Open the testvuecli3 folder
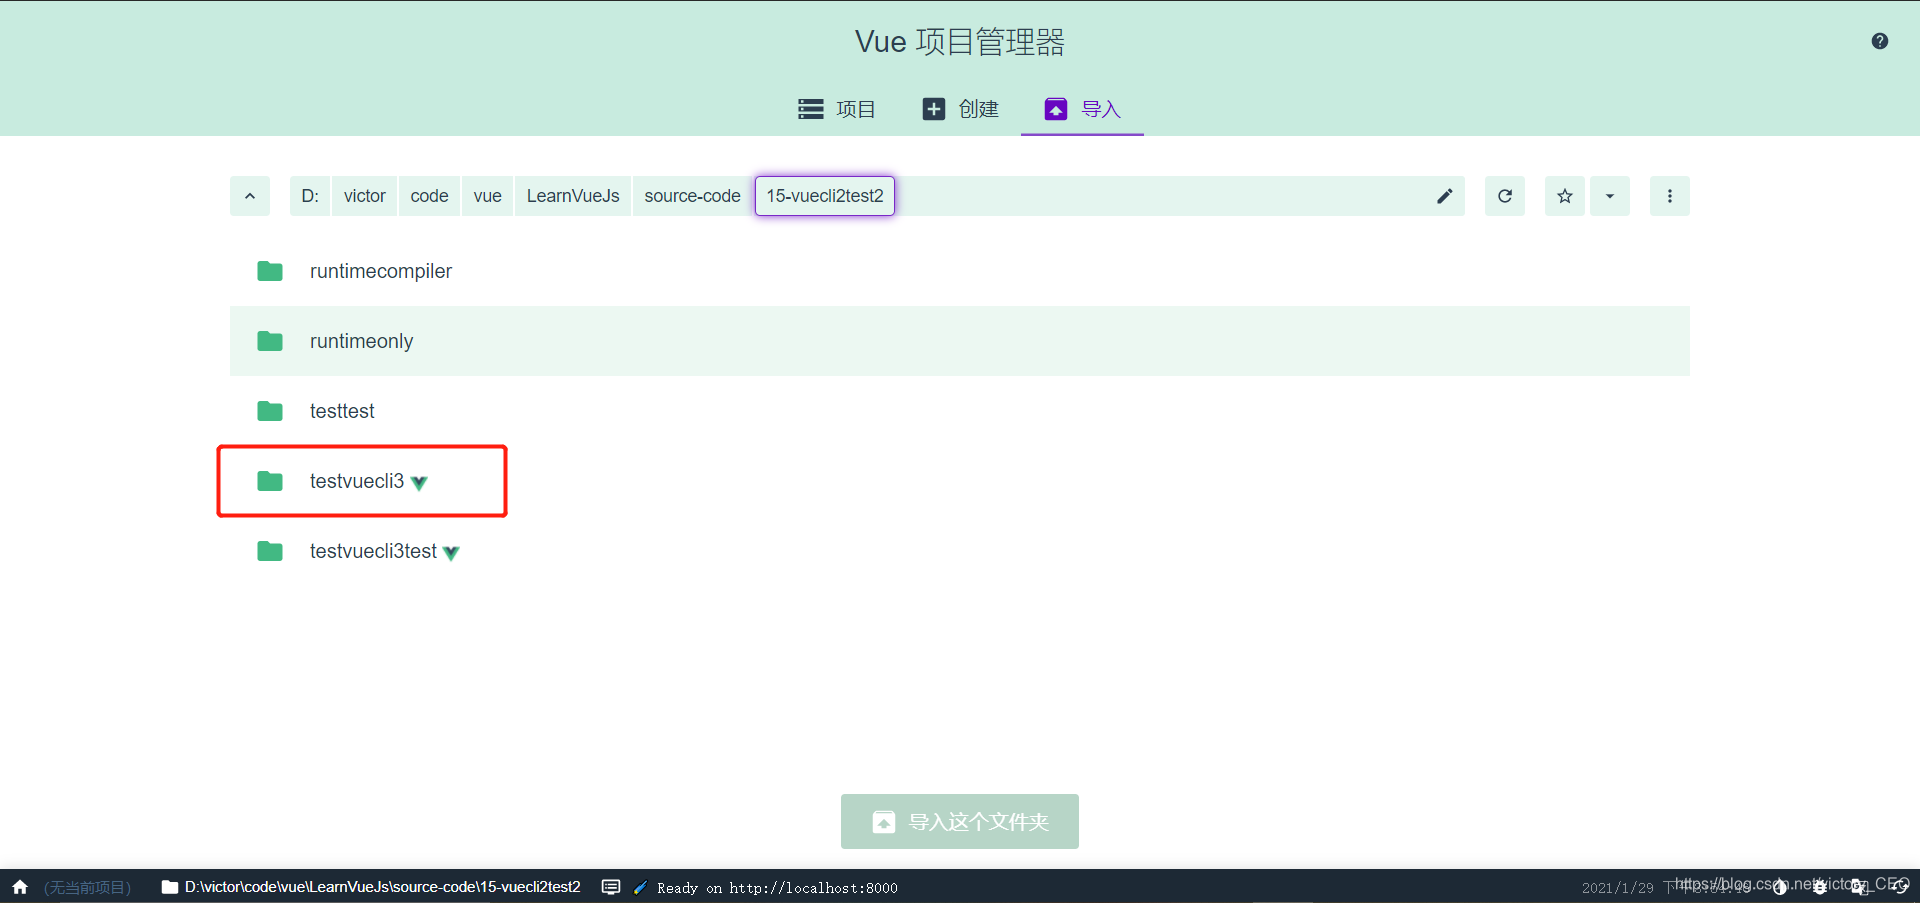Screen dimensions: 1920x903 click(960, 481)
